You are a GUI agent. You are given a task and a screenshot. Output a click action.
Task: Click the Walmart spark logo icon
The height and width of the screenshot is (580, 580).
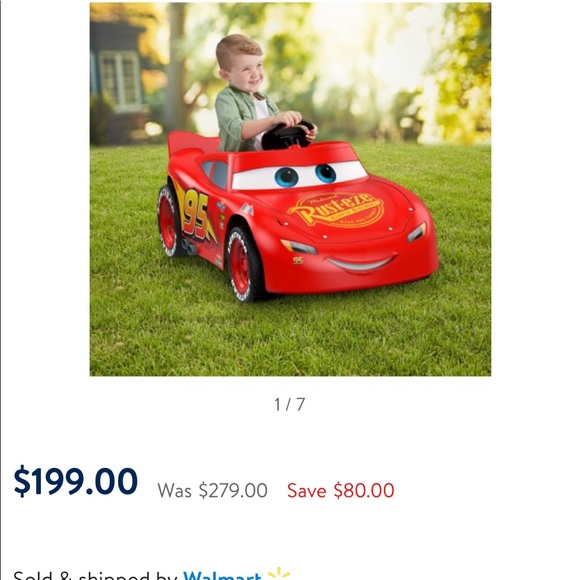point(279,573)
